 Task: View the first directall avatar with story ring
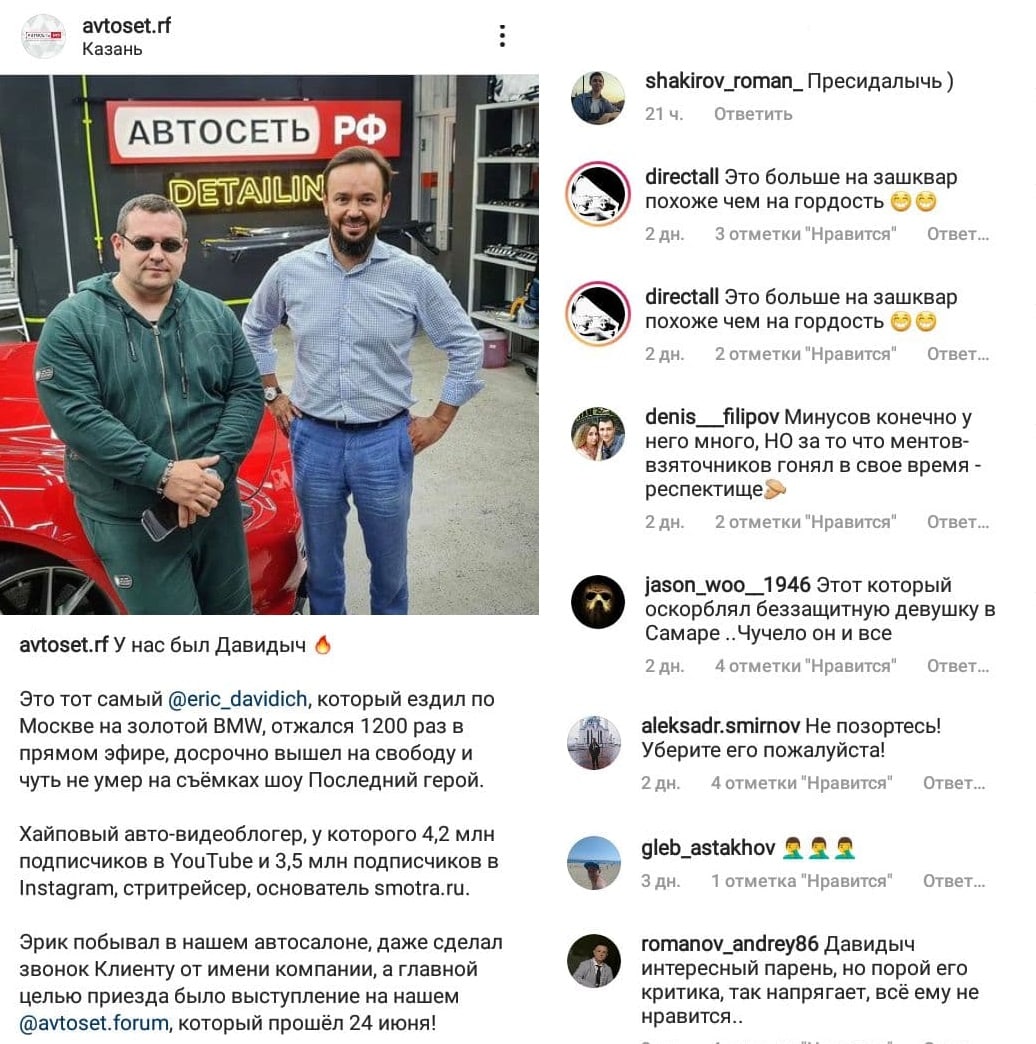point(598,194)
